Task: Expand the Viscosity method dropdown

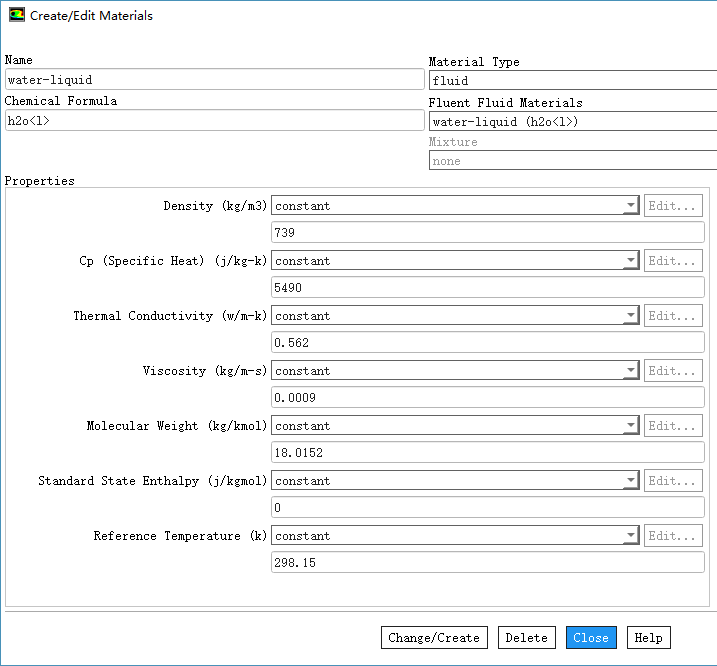Action: pos(455,371)
